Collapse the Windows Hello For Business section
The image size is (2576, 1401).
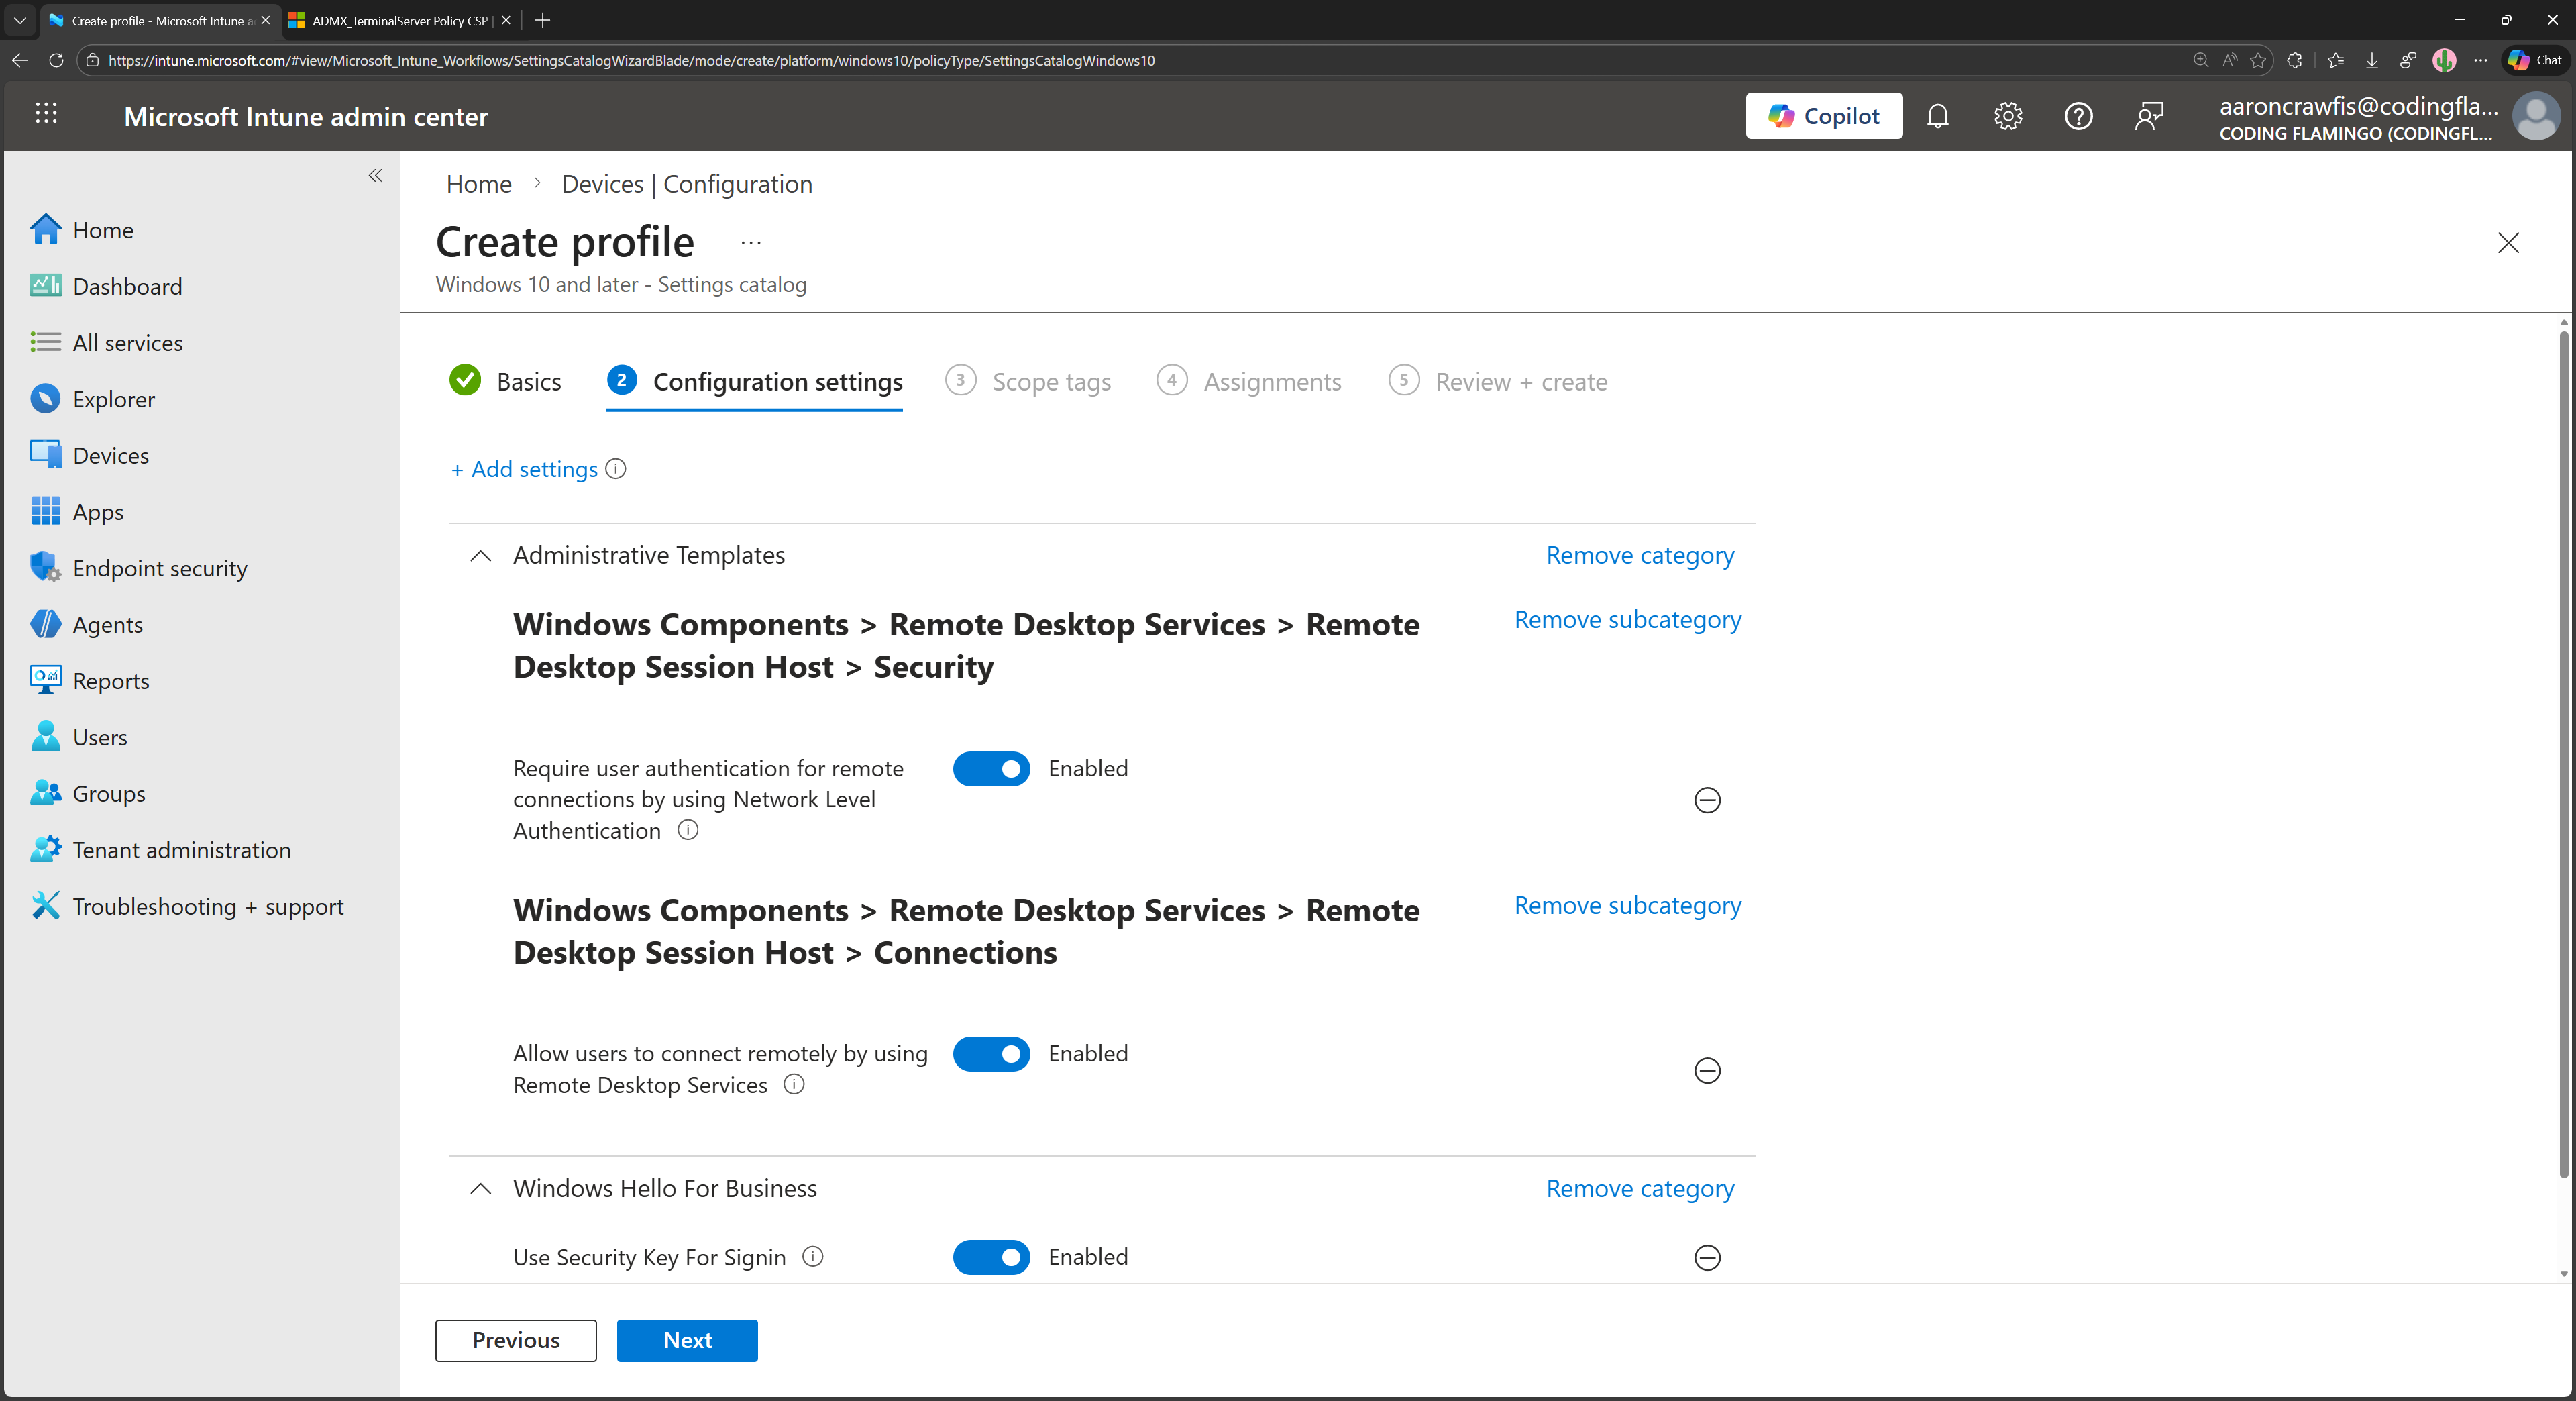coord(480,1190)
